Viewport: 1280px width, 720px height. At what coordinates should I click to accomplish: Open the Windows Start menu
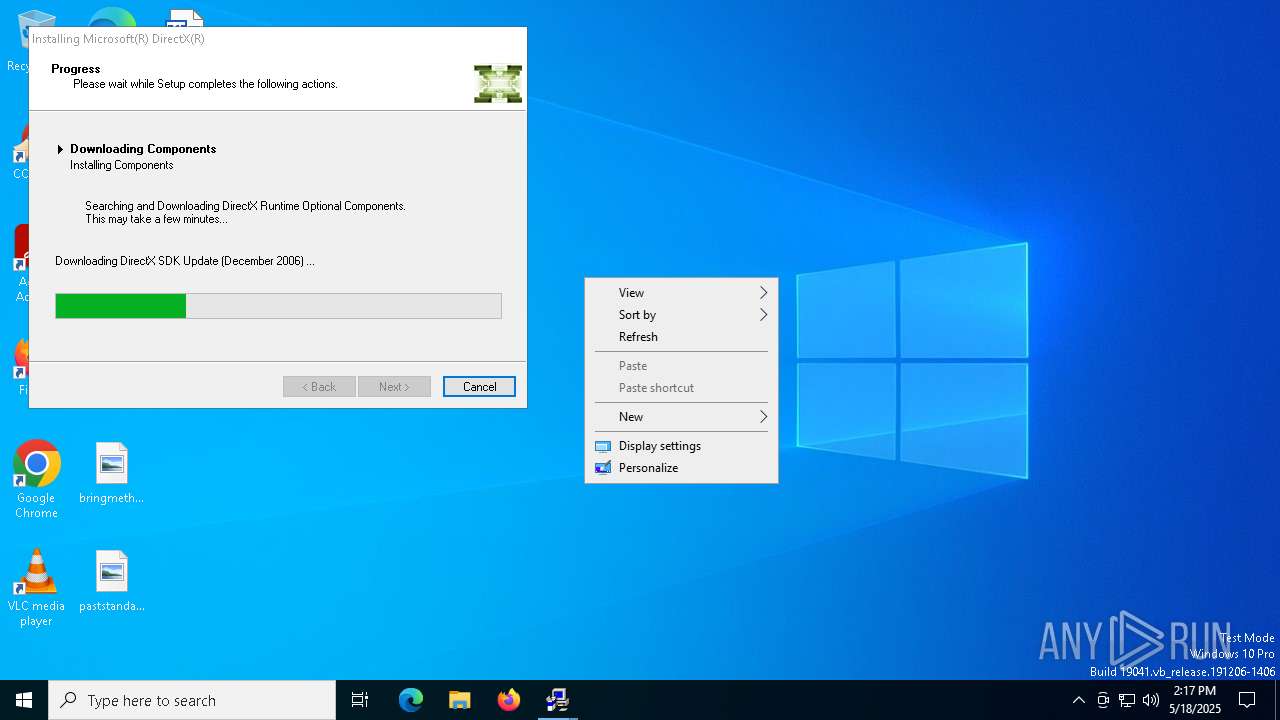point(24,700)
